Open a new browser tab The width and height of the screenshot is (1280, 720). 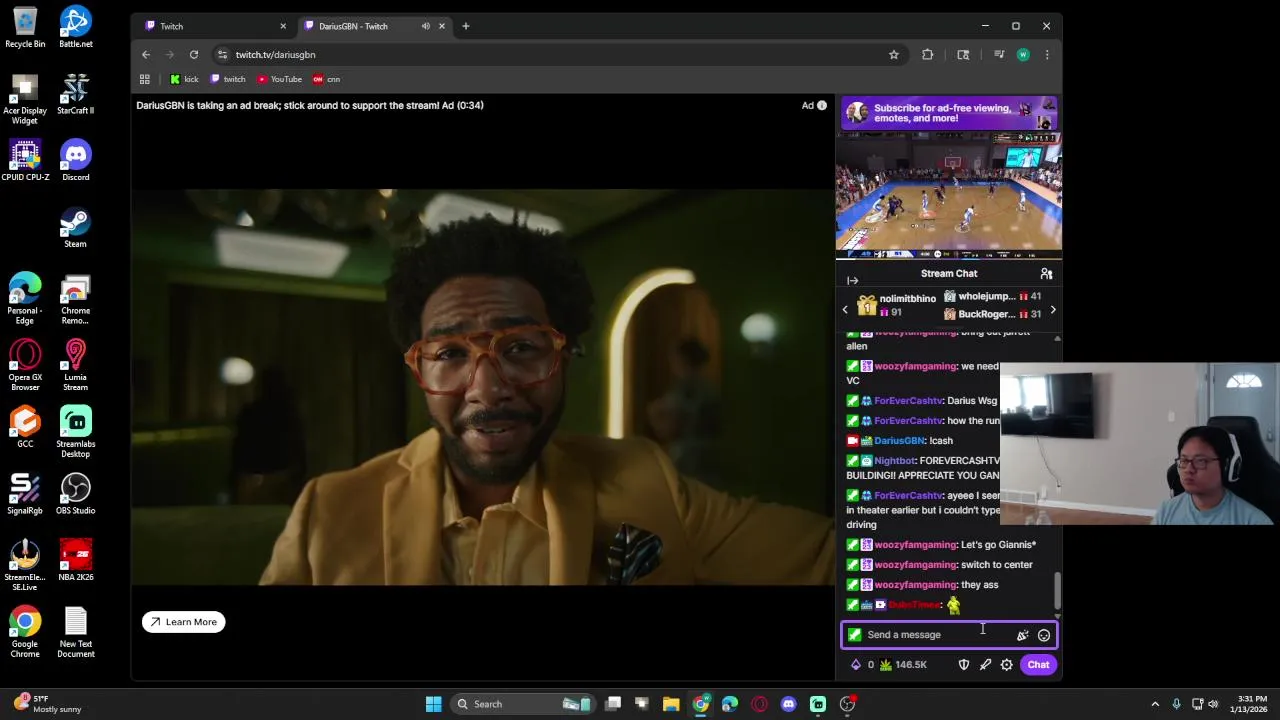point(466,26)
